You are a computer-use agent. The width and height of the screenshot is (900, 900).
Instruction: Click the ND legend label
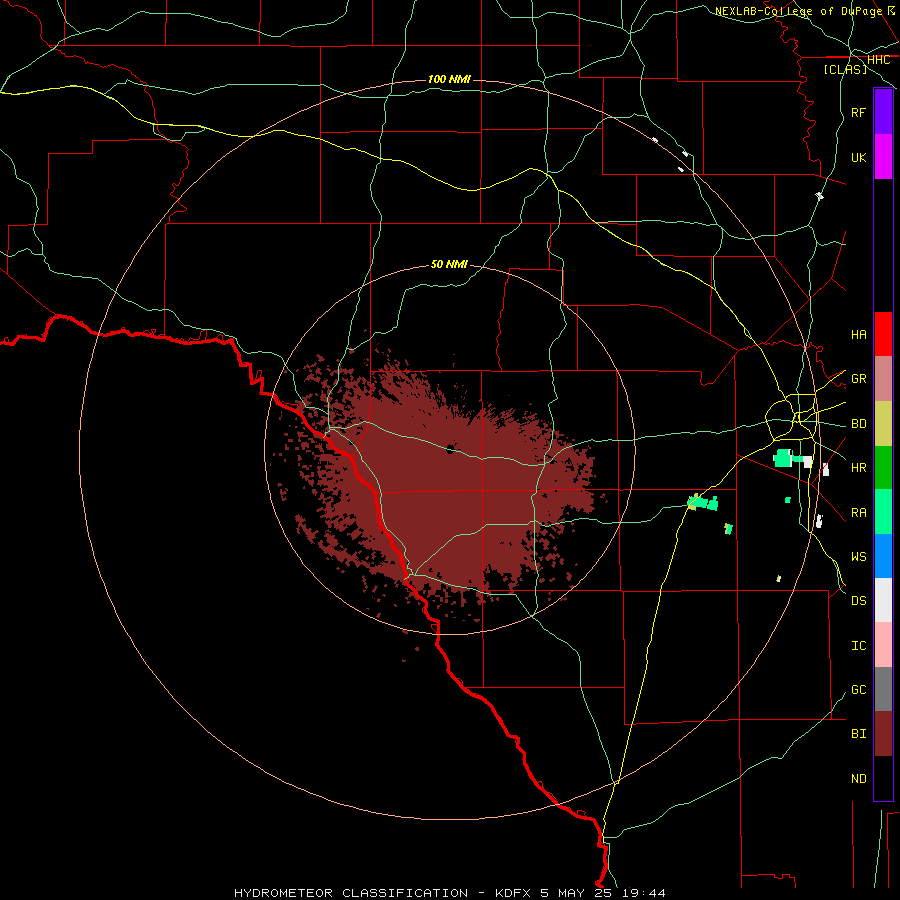[858, 778]
